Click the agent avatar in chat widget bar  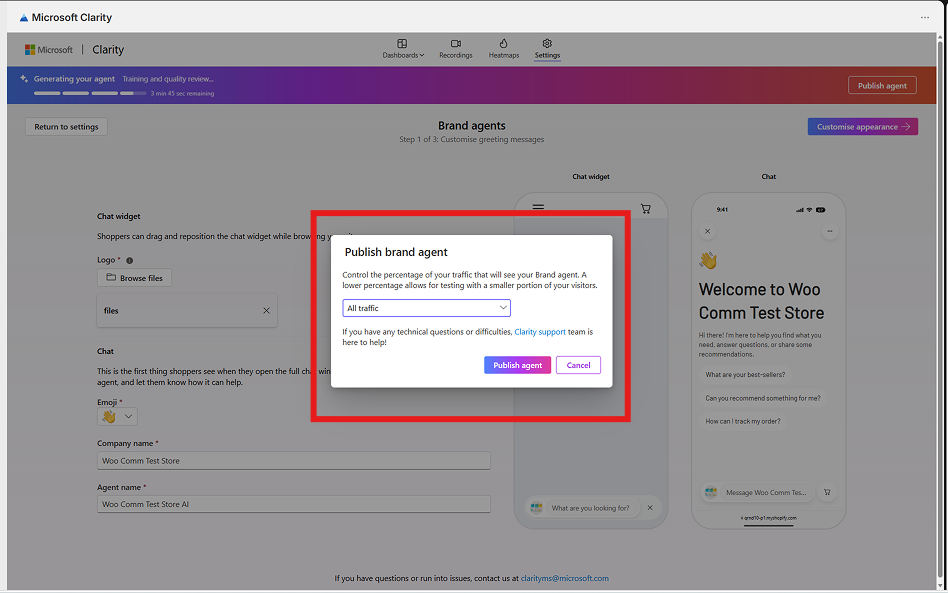click(x=536, y=508)
